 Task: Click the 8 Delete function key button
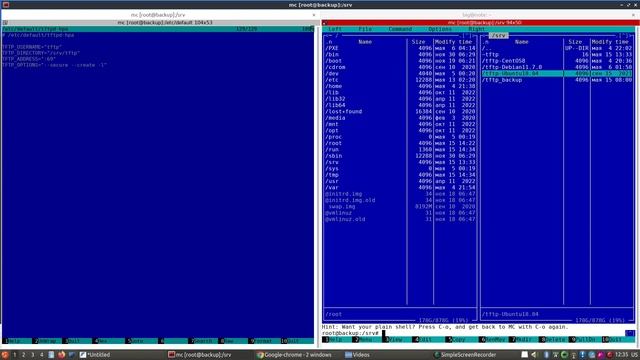pos(553,340)
